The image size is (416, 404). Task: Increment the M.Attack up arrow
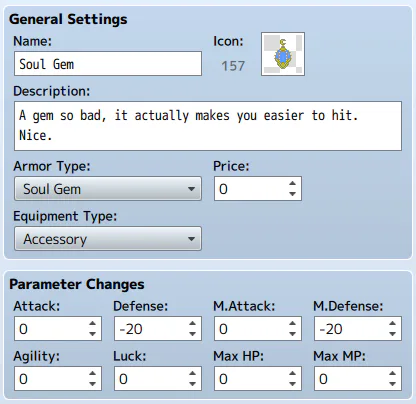(292, 323)
